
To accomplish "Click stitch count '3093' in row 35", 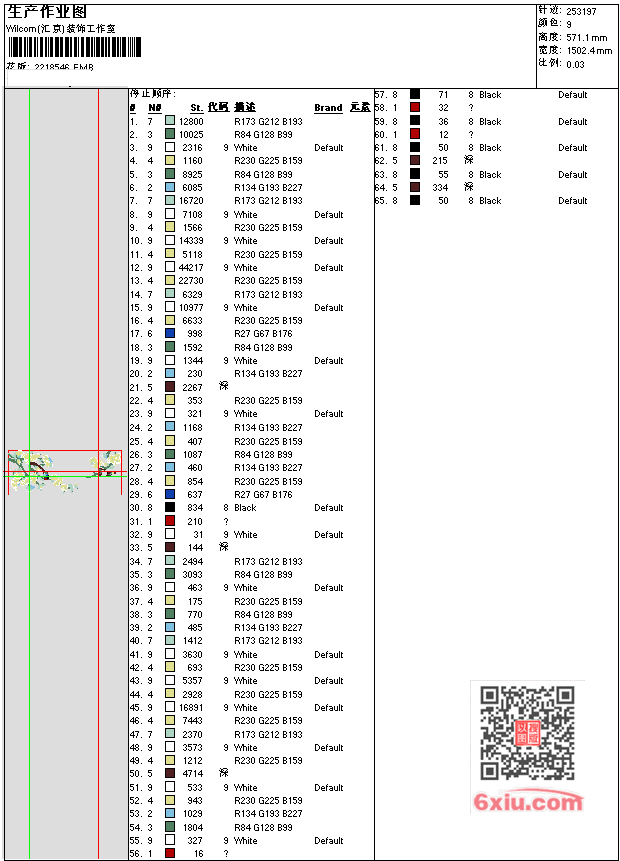I will (193, 574).
